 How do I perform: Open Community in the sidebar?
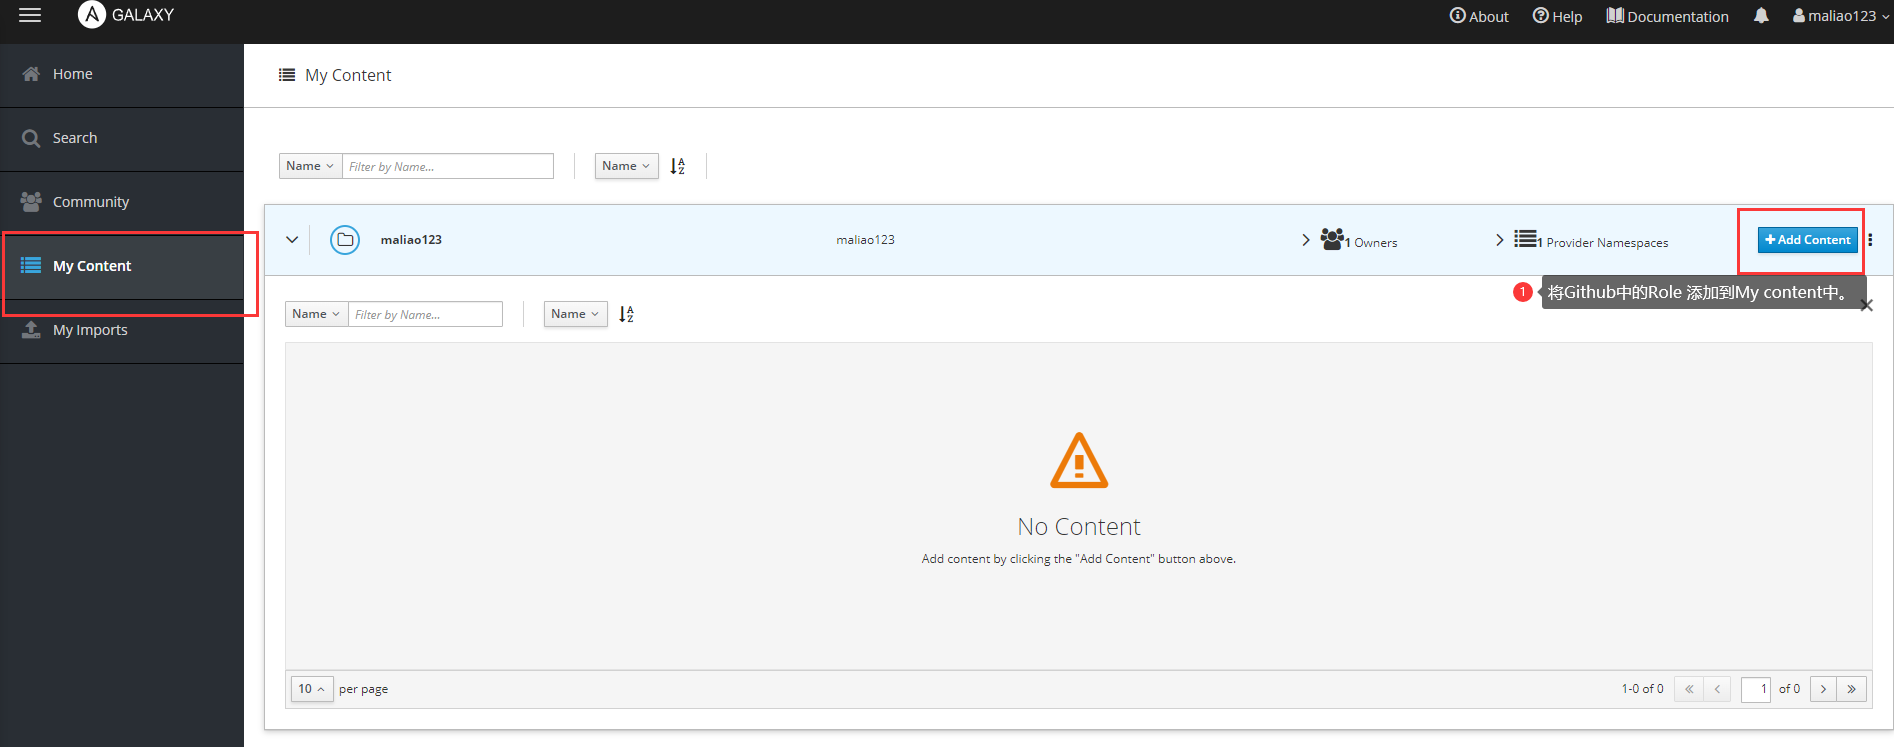click(x=122, y=202)
